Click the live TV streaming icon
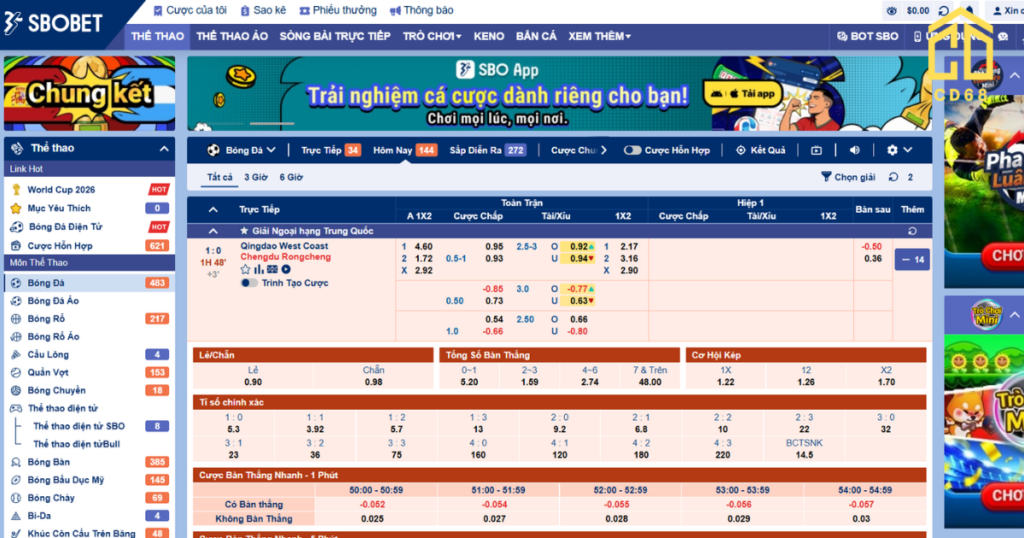 click(816, 150)
